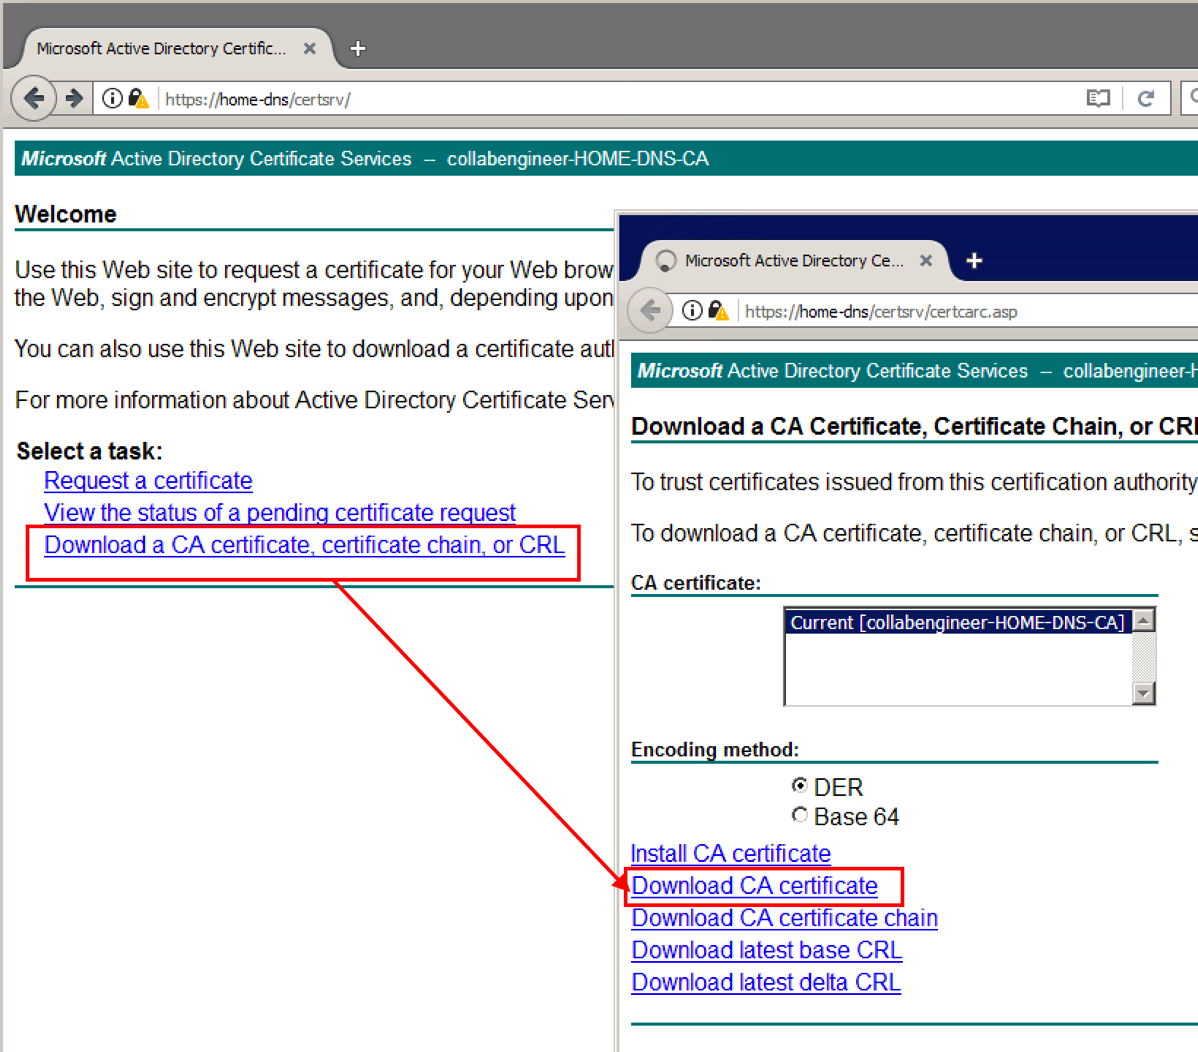Click the back arrow in the certcarc.asp window

[x=650, y=311]
